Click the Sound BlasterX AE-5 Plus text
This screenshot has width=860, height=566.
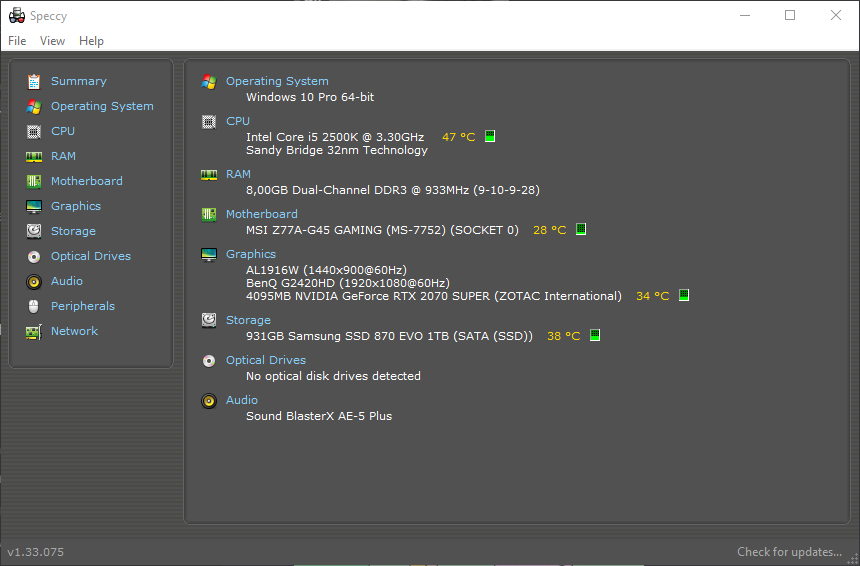319,416
